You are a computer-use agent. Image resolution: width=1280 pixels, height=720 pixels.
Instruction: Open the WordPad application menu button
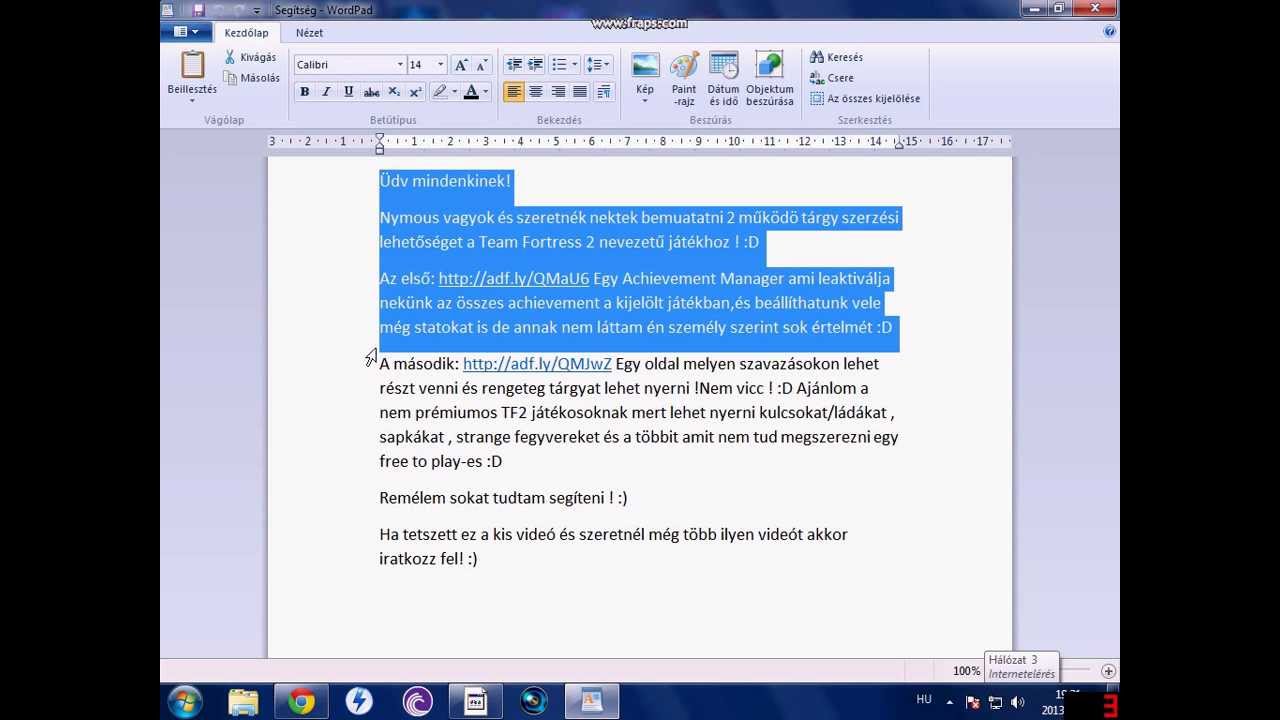tap(186, 33)
